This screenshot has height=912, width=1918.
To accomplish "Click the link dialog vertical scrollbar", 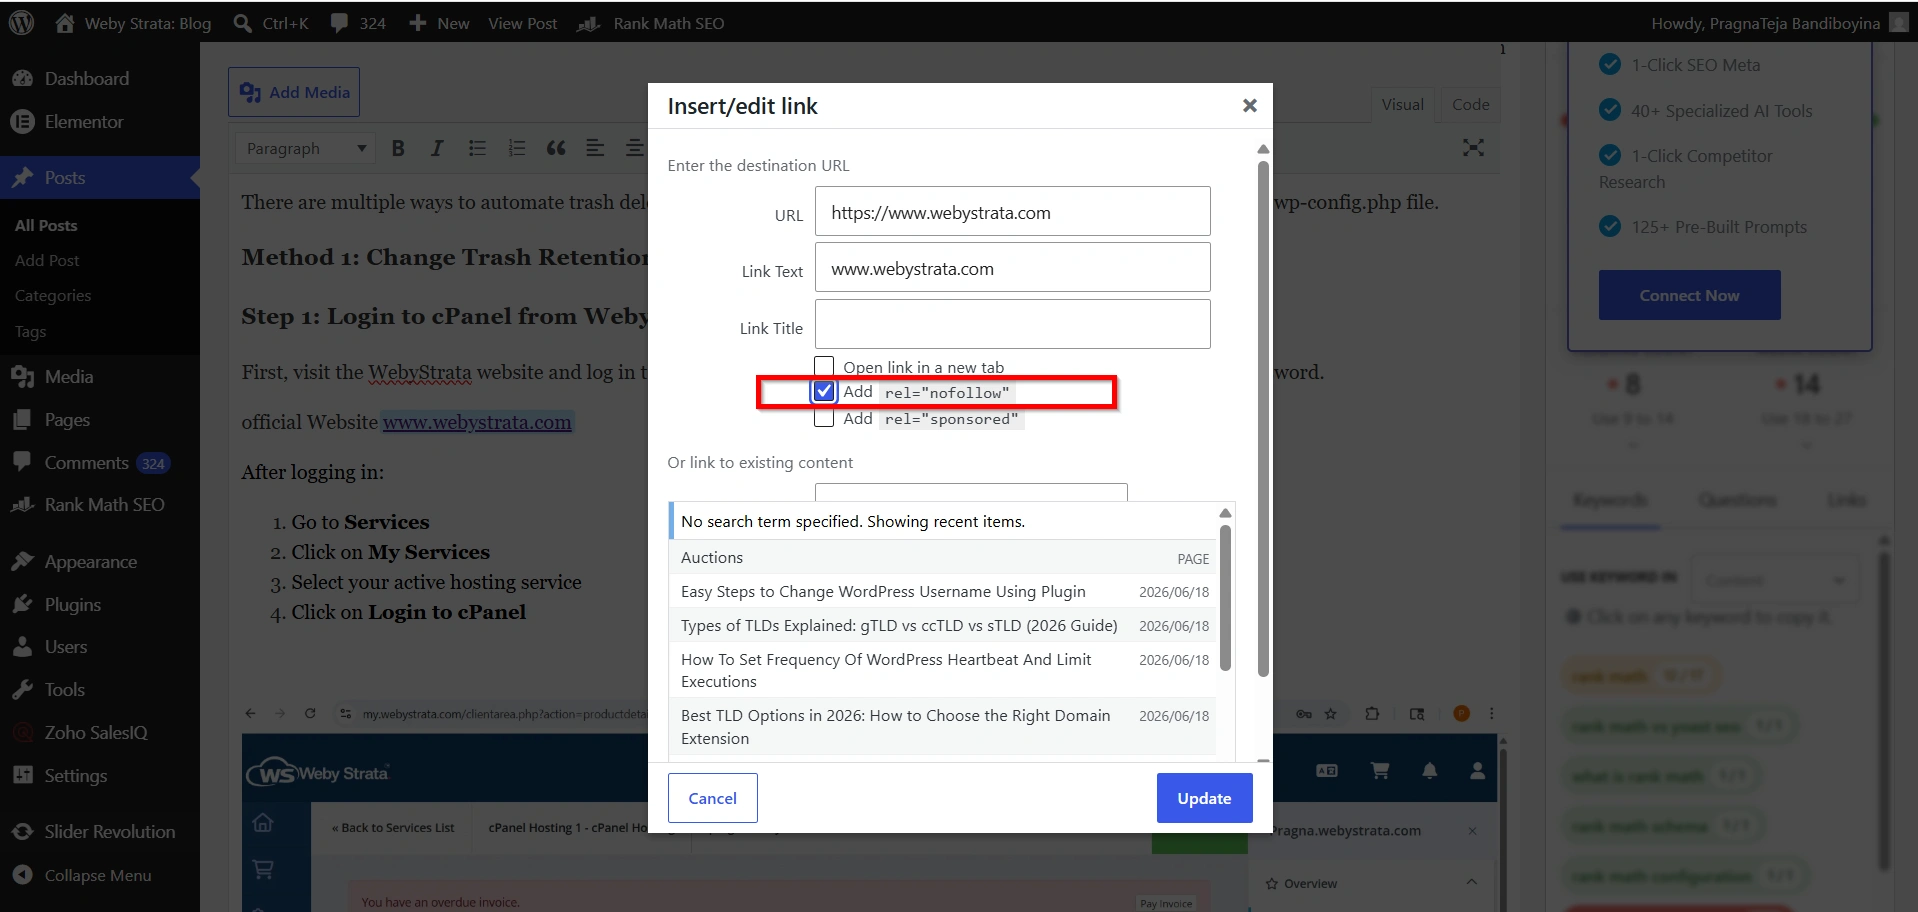I will click(x=1263, y=420).
